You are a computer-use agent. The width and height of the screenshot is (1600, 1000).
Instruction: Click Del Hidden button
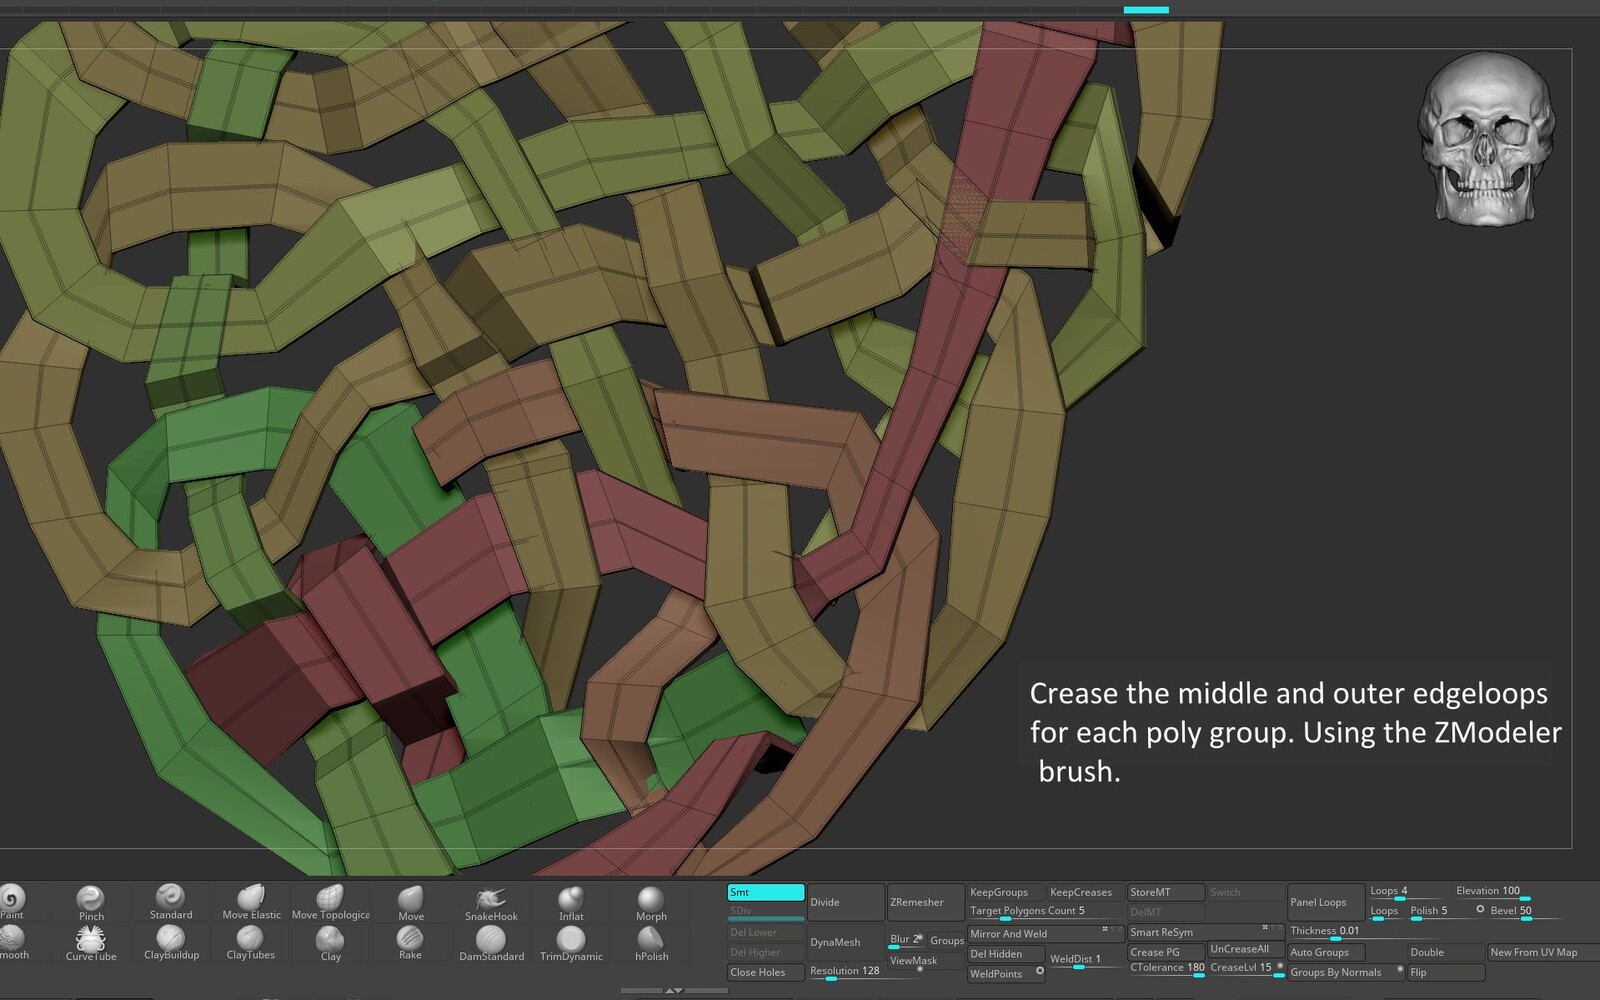pyautogui.click(x=1006, y=954)
